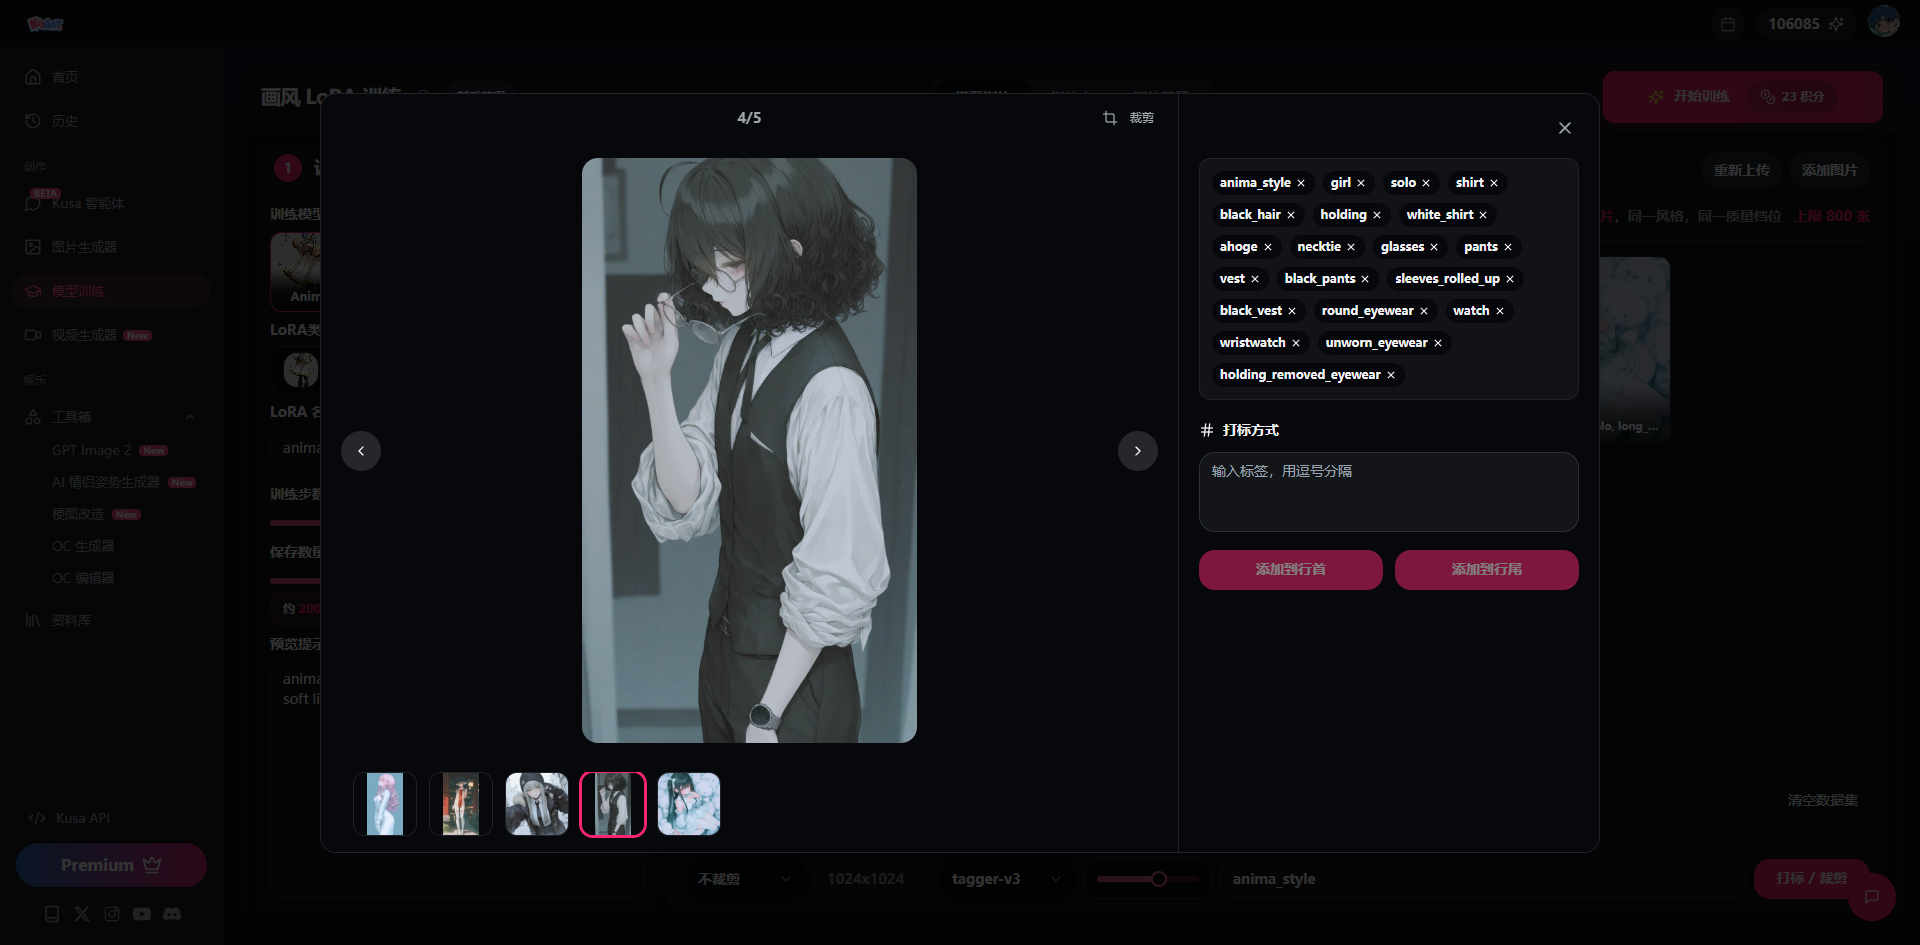Remove the necktie tag
Image resolution: width=1920 pixels, height=945 pixels.
(1351, 247)
